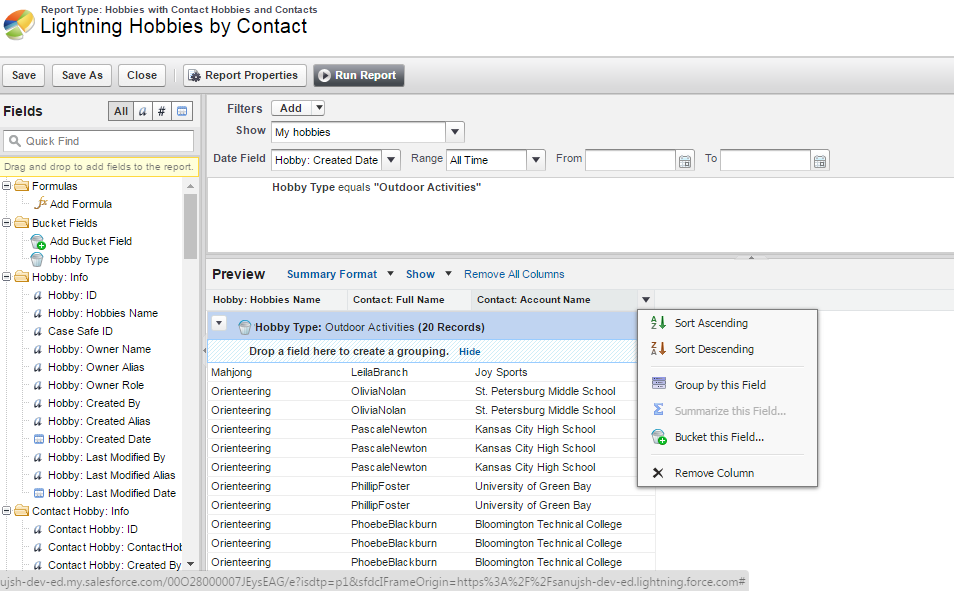
Task: Click the Formulas folder icon
Action: point(22,186)
